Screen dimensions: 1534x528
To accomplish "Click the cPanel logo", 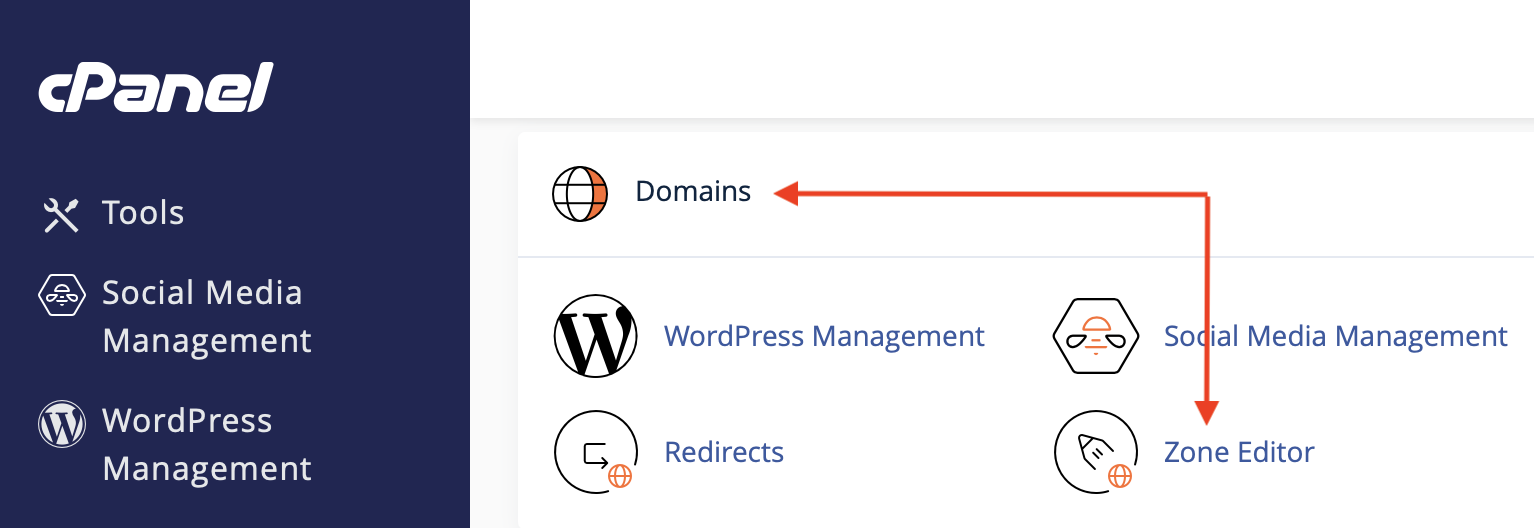I will point(155,87).
